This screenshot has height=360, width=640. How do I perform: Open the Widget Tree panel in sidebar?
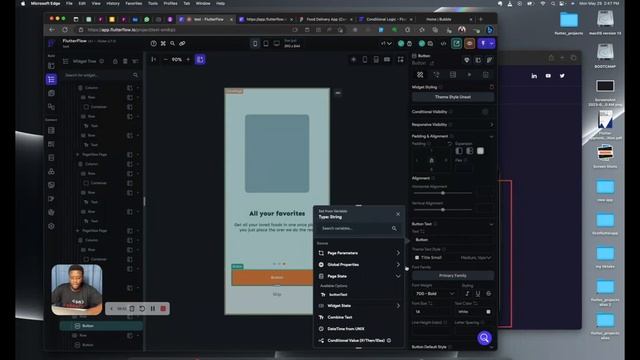(51, 79)
